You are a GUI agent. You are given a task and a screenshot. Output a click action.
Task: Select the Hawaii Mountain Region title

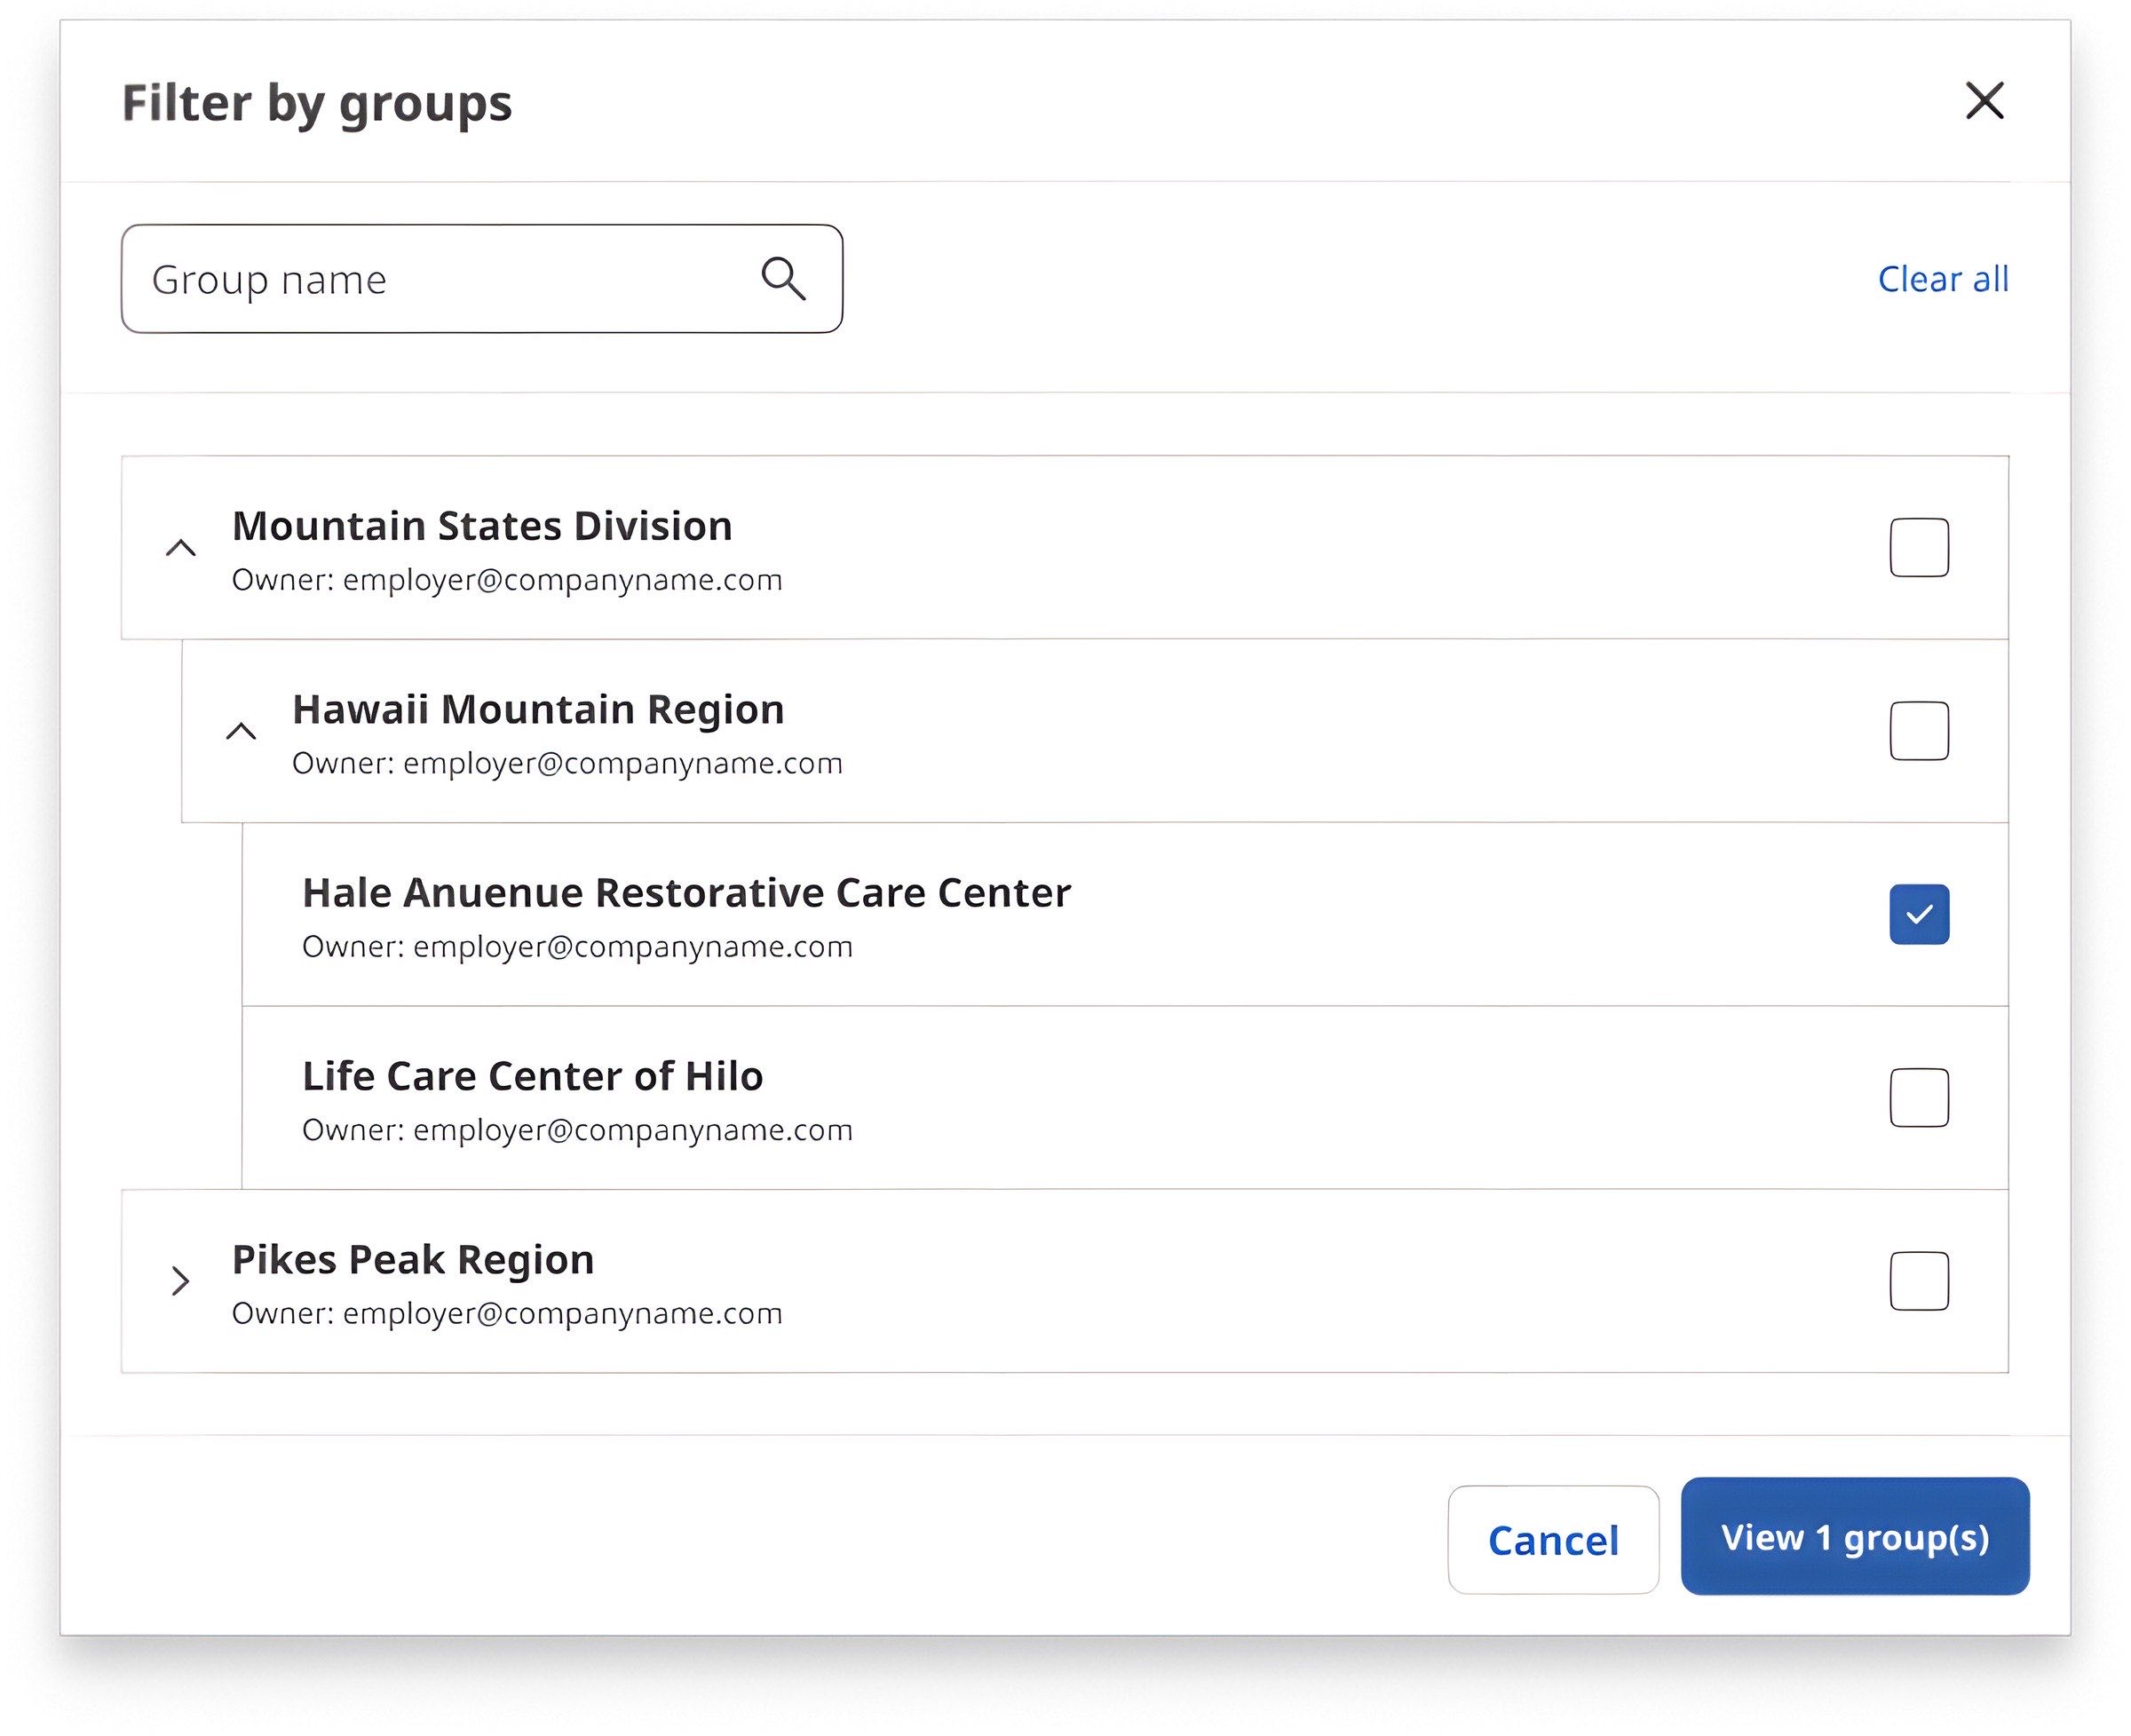point(538,709)
